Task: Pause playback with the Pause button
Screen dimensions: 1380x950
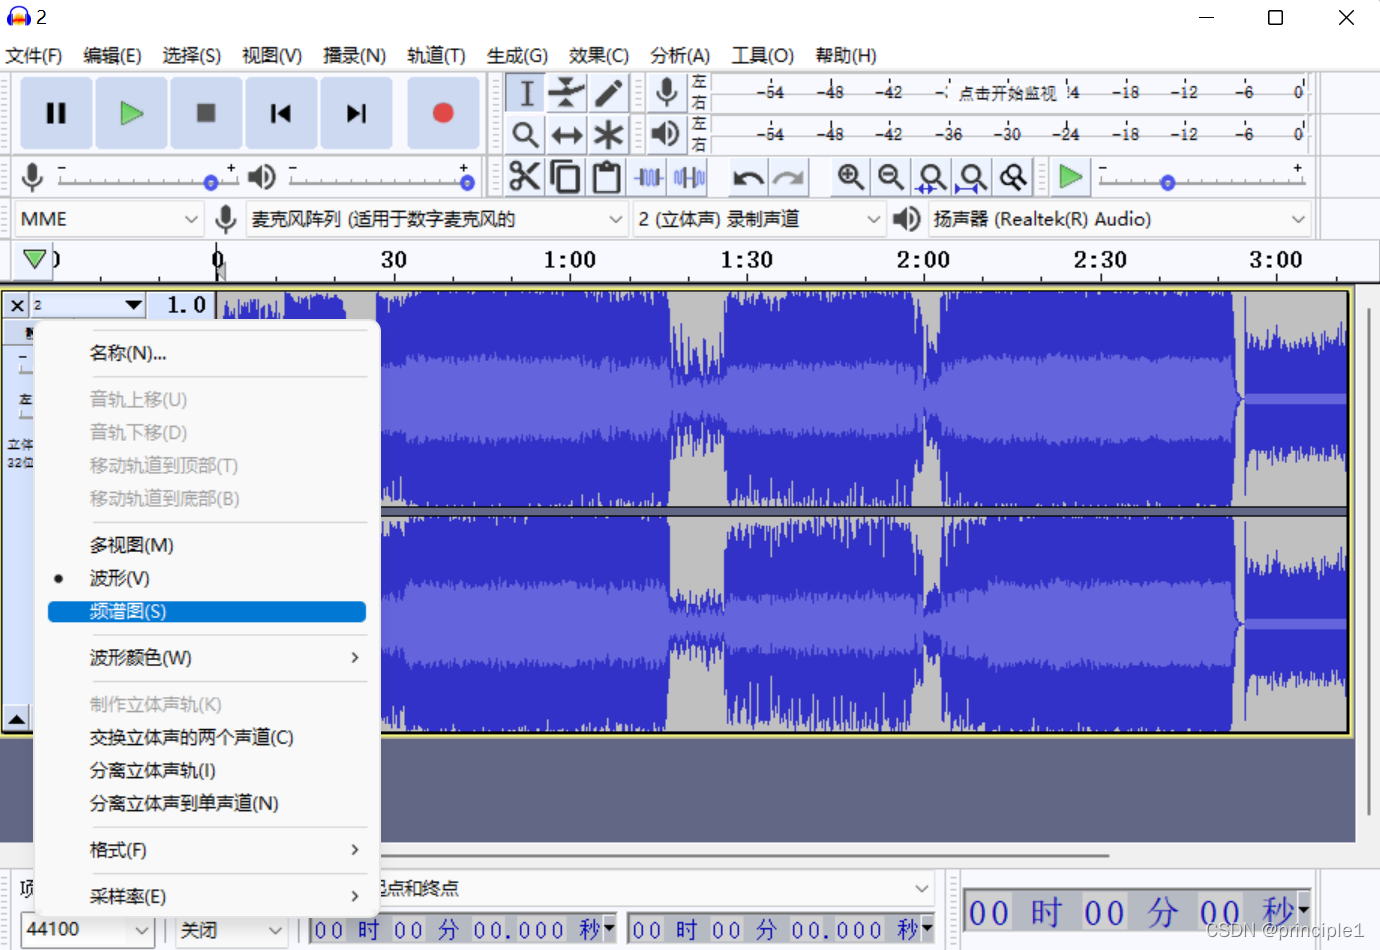Action: pos(56,113)
